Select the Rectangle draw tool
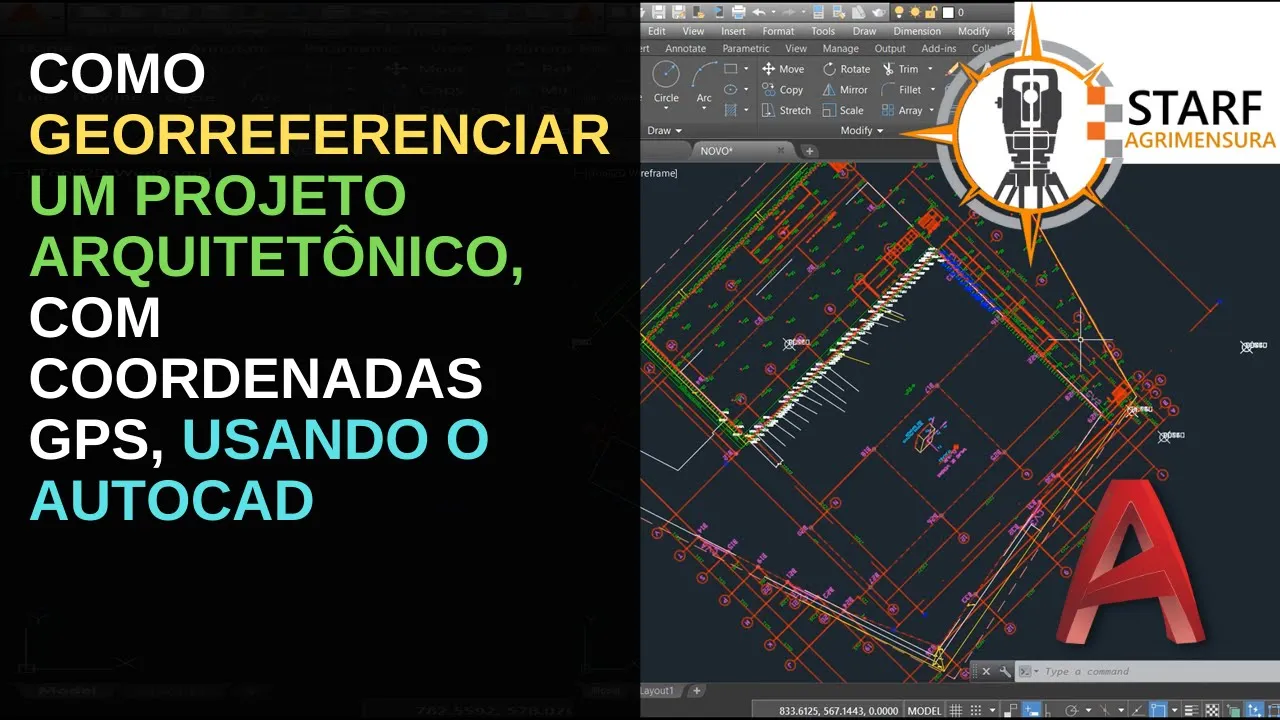Image resolution: width=1280 pixels, height=720 pixels. pos(731,69)
